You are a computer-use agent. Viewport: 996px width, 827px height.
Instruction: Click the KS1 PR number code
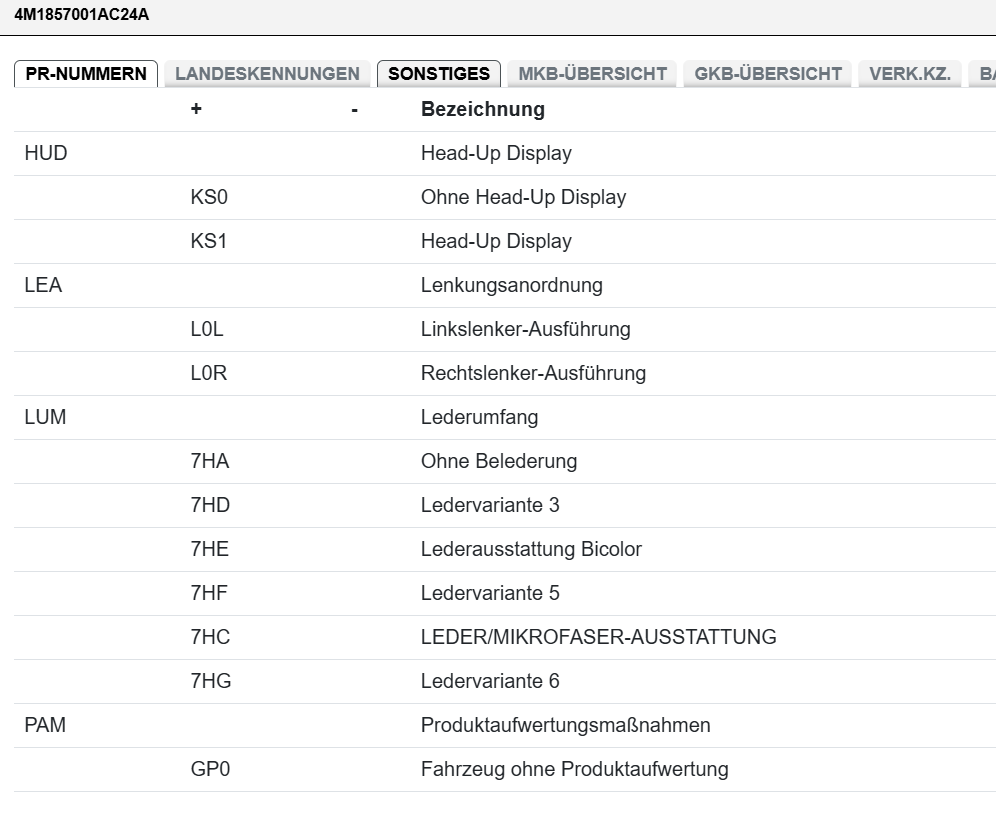point(209,241)
